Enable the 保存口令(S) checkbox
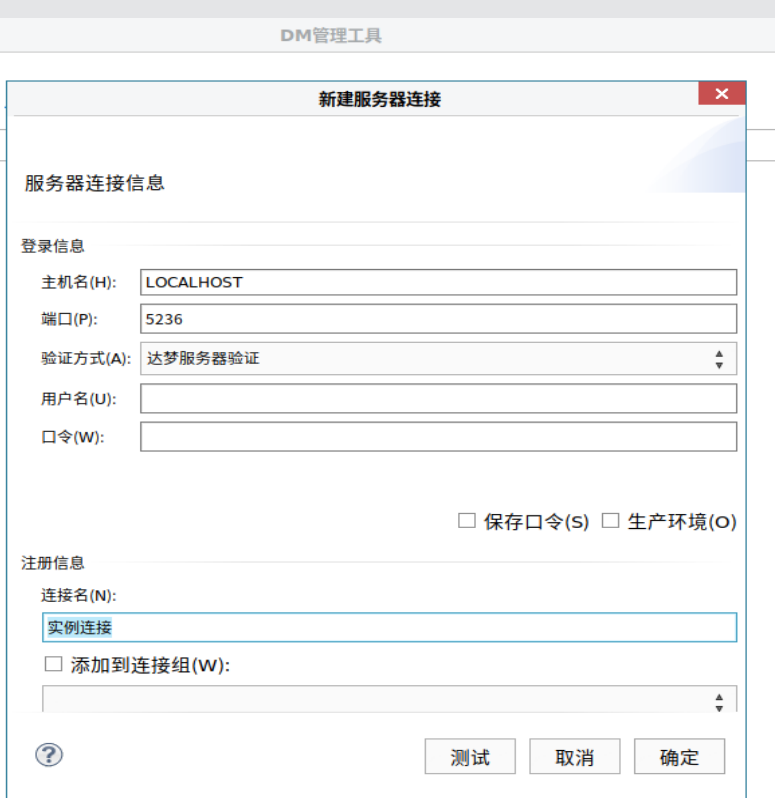This screenshot has height=798, width=775. [467, 521]
